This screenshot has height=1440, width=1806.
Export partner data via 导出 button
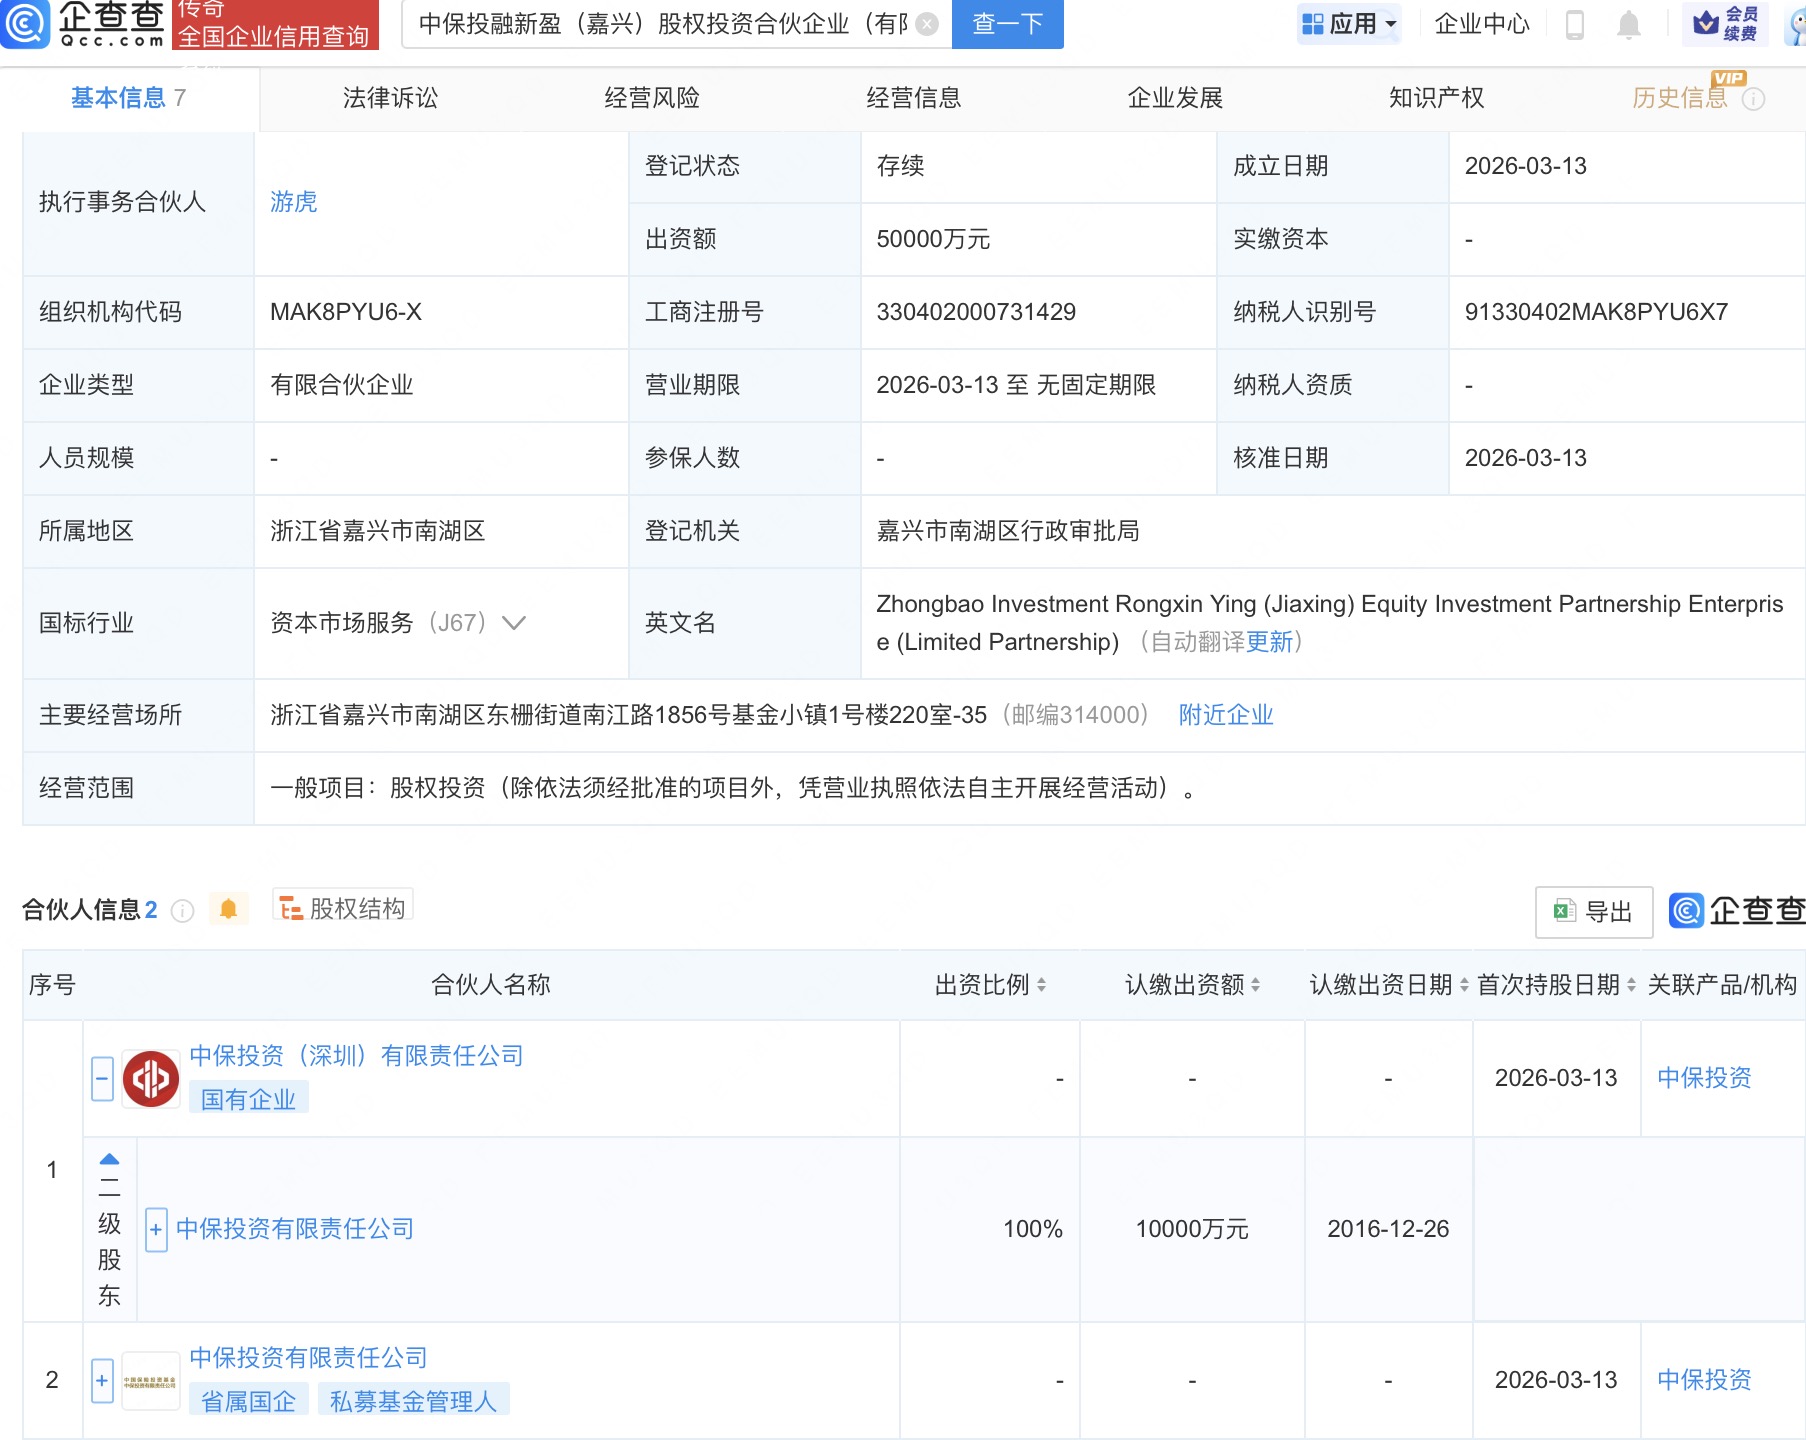tap(1594, 911)
